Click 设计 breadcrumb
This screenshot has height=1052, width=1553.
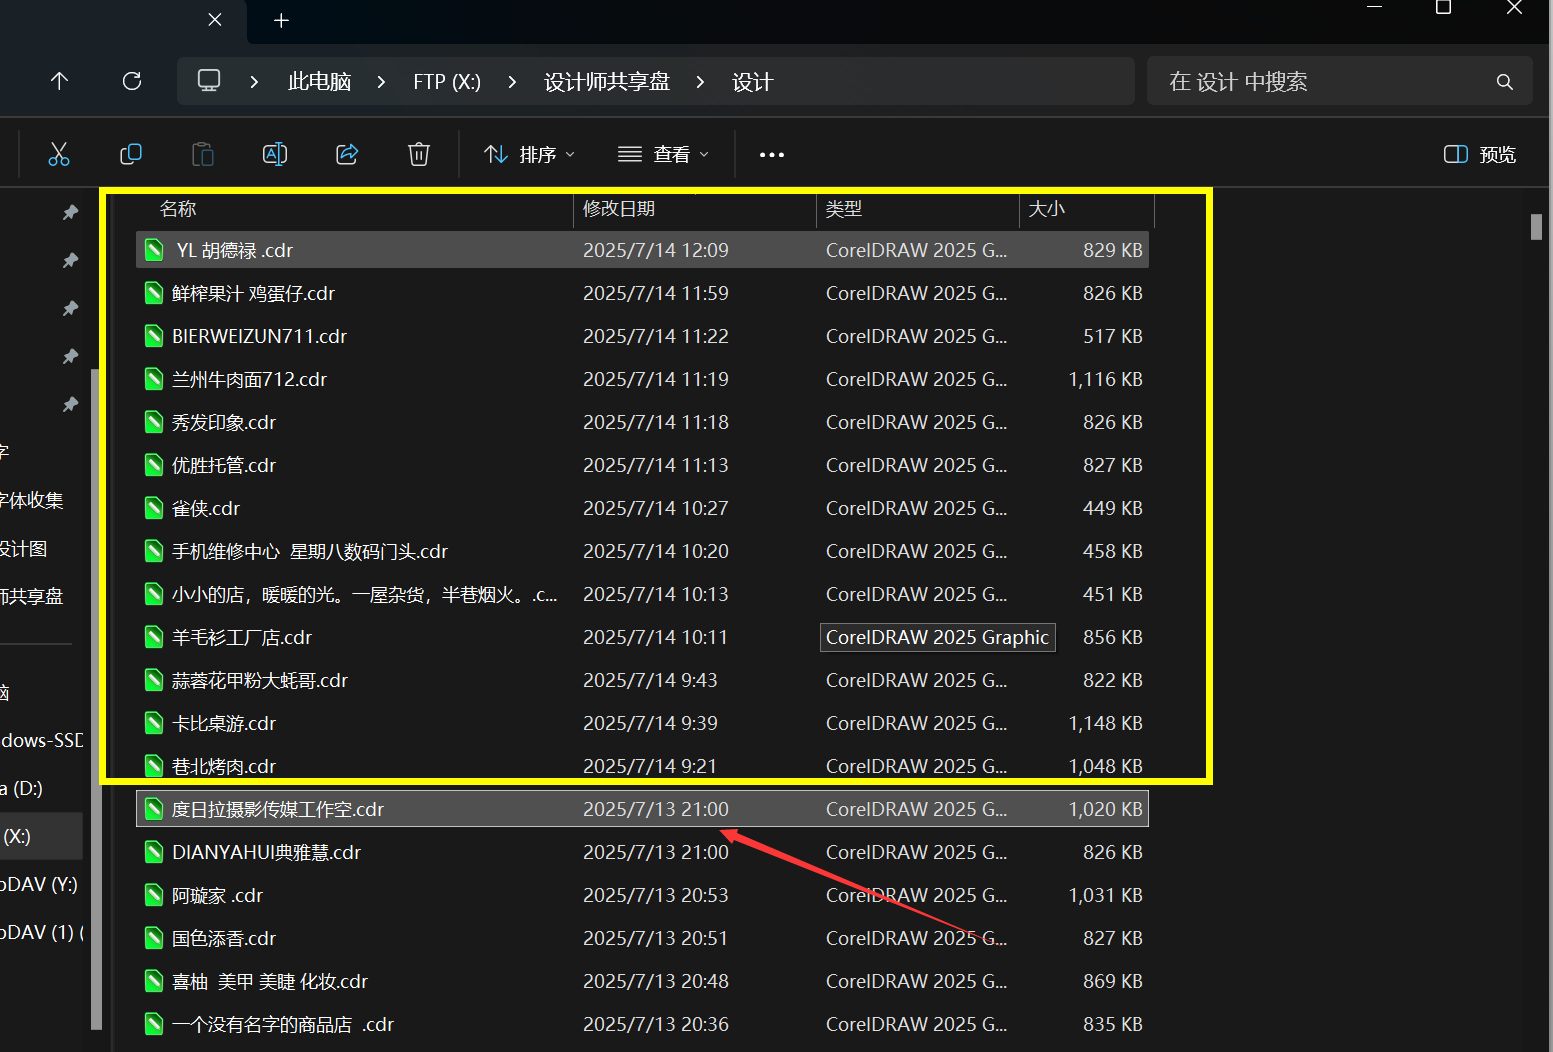click(752, 82)
